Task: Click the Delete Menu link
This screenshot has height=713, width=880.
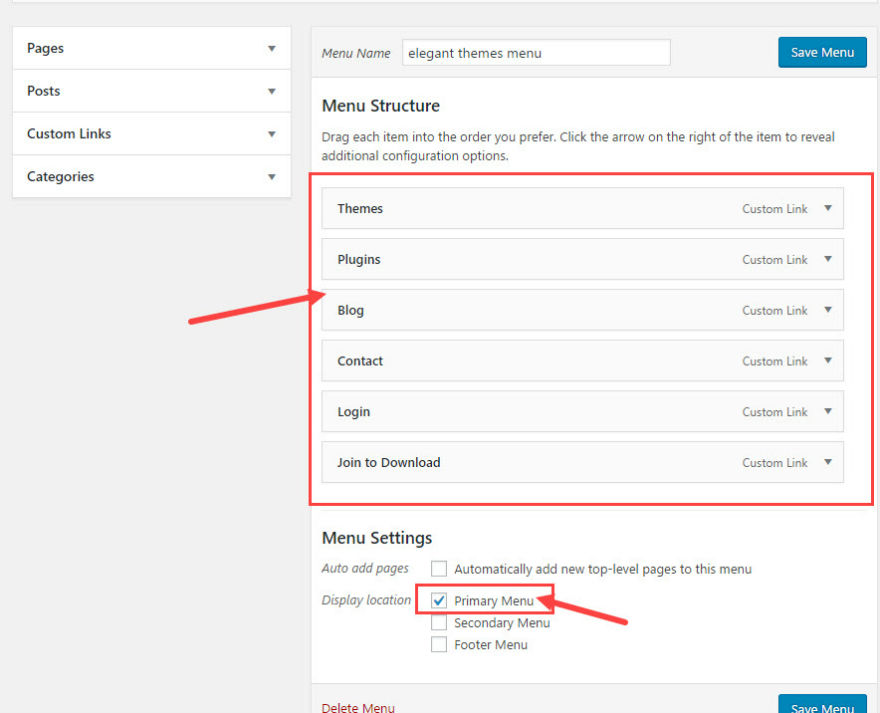Action: [358, 708]
